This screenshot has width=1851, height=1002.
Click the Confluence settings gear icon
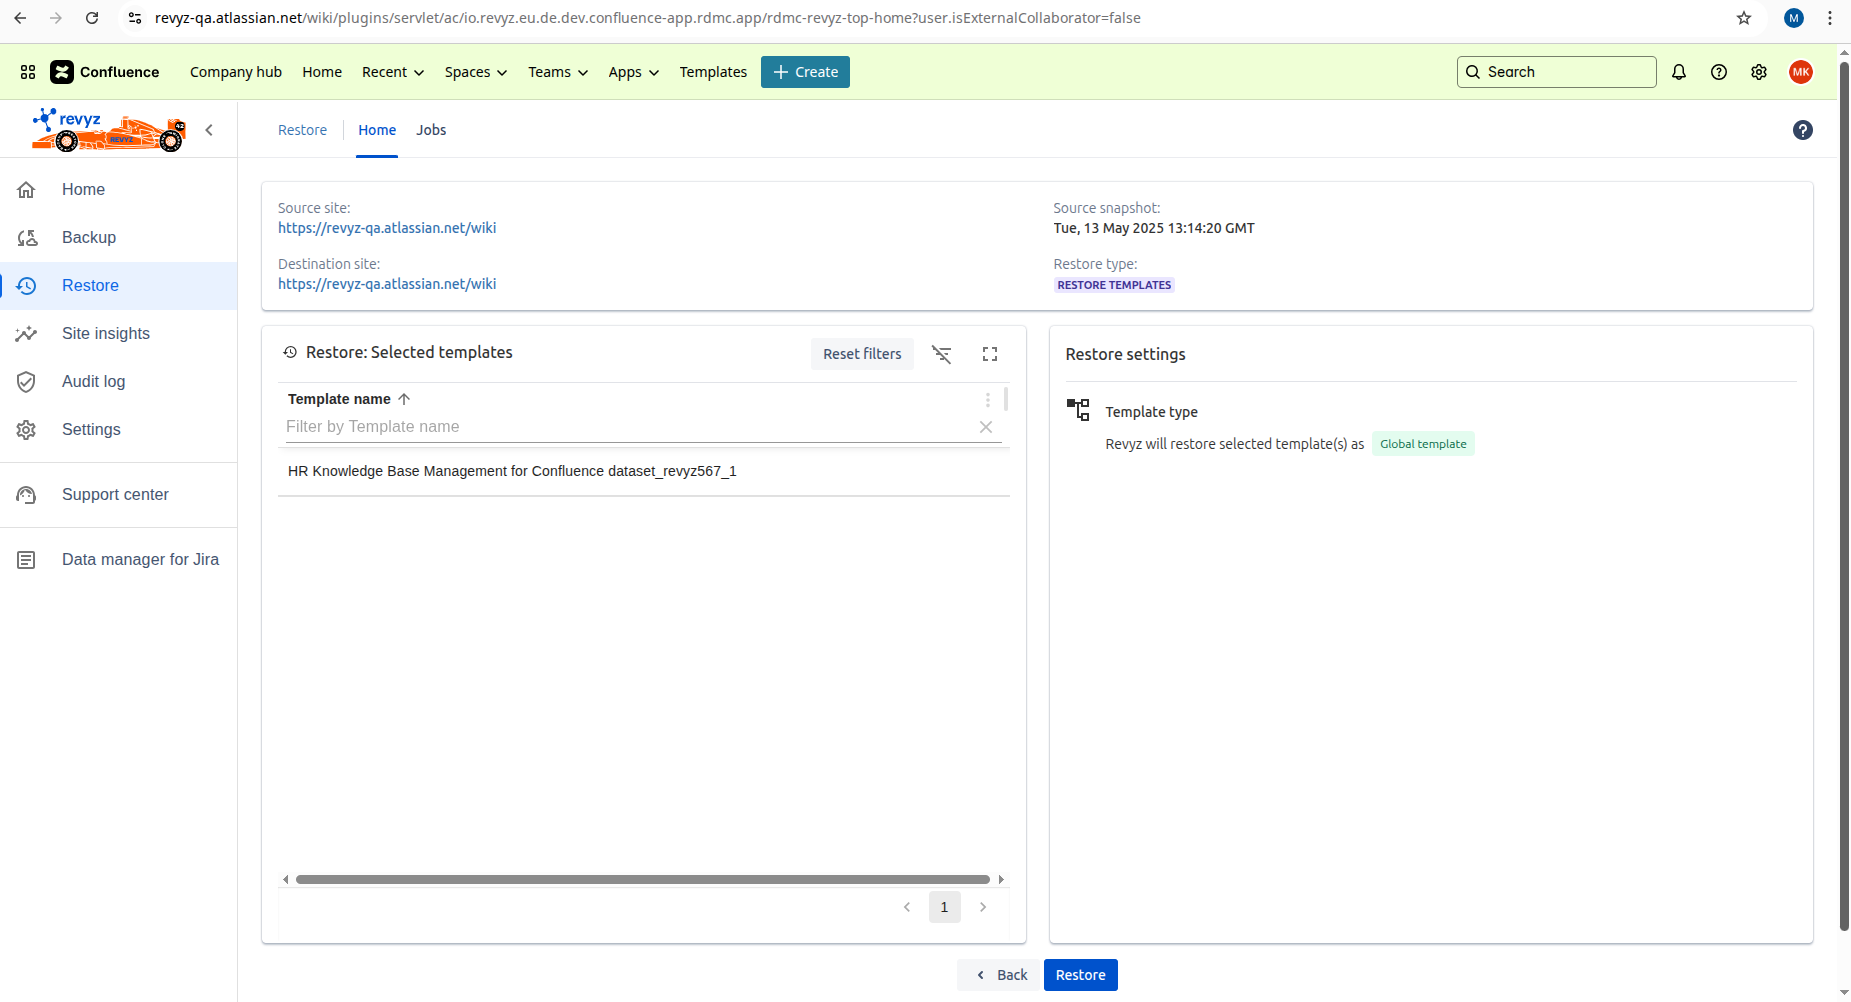pyautogui.click(x=1759, y=72)
